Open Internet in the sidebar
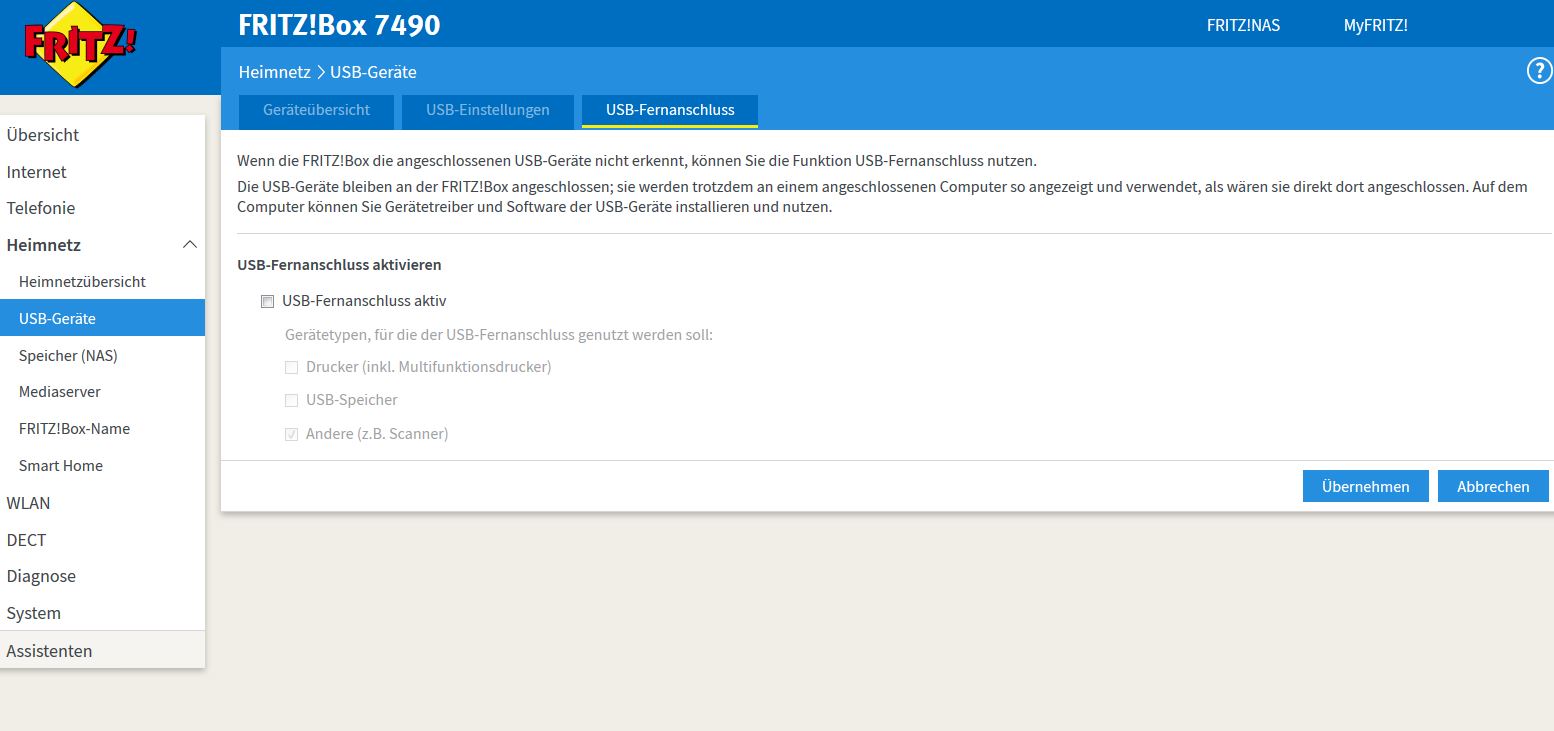This screenshot has height=731, width=1554. 102,172
